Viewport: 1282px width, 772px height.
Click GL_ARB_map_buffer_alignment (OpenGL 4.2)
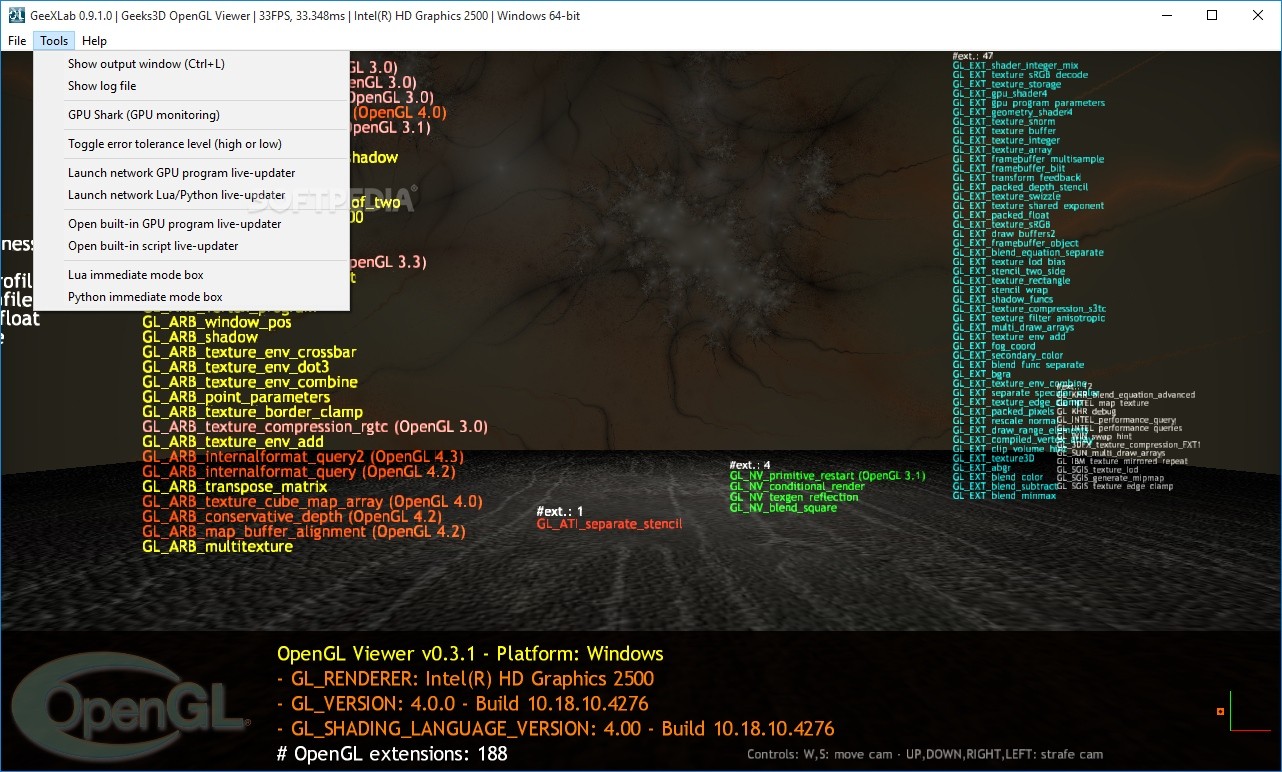pos(304,532)
